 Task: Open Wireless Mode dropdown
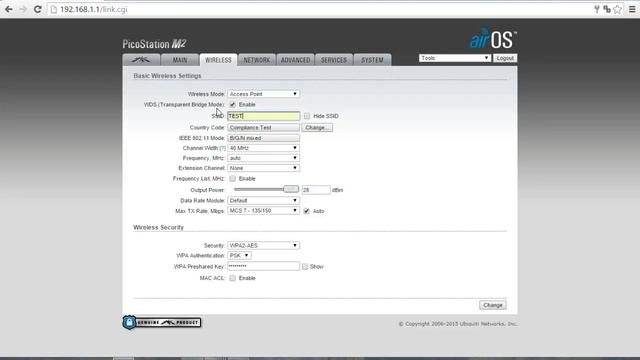coord(263,94)
